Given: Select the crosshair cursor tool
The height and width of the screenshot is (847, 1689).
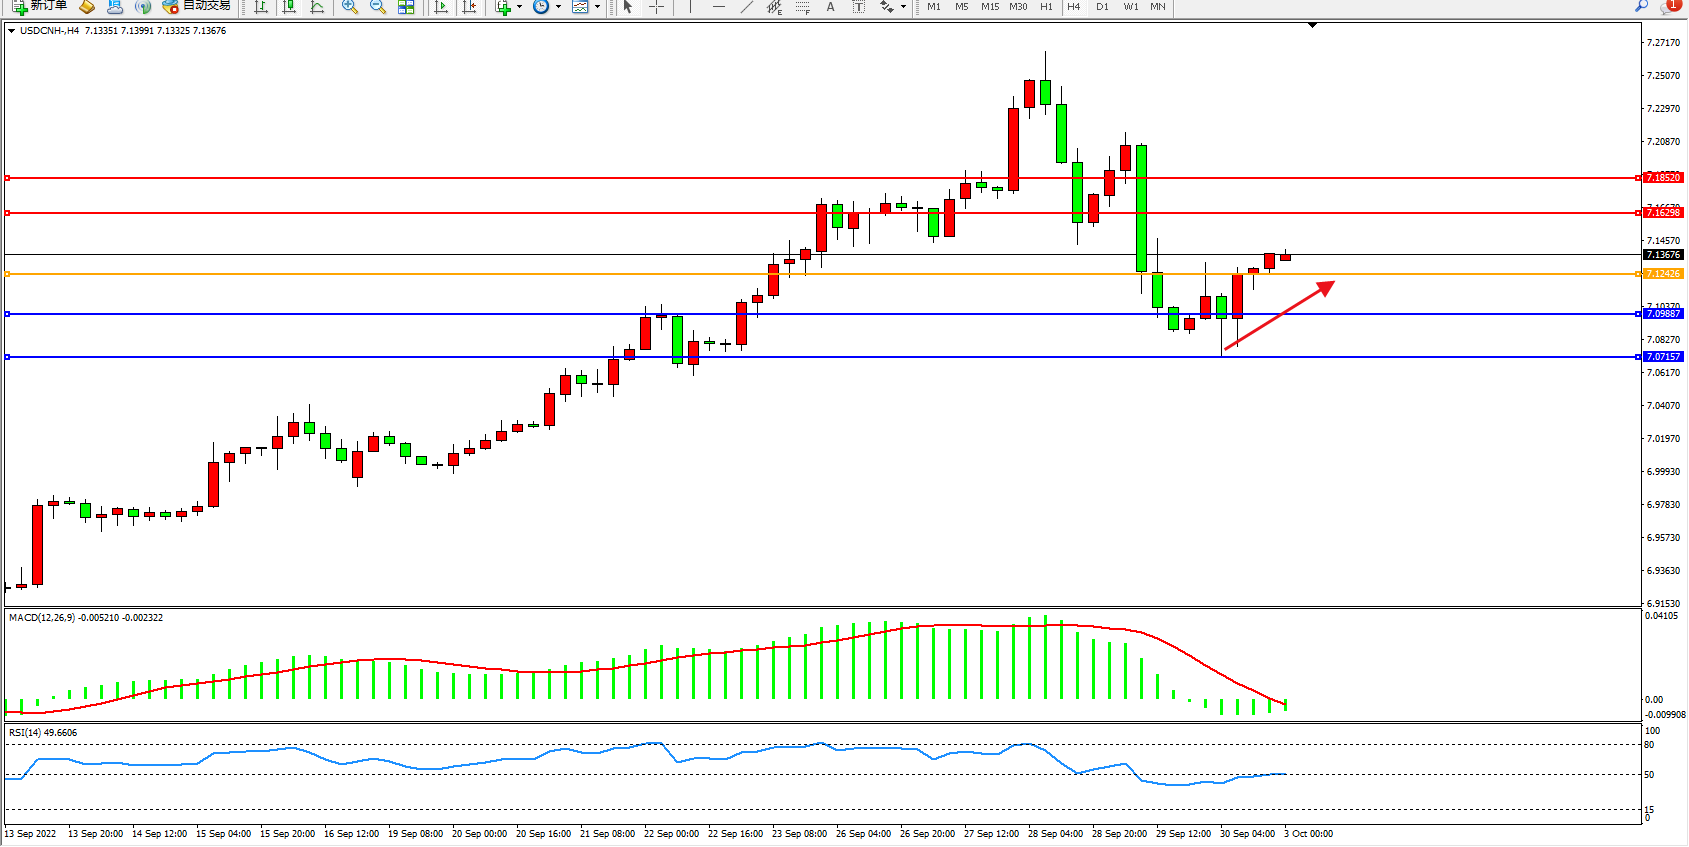Looking at the screenshot, I should point(656,7).
